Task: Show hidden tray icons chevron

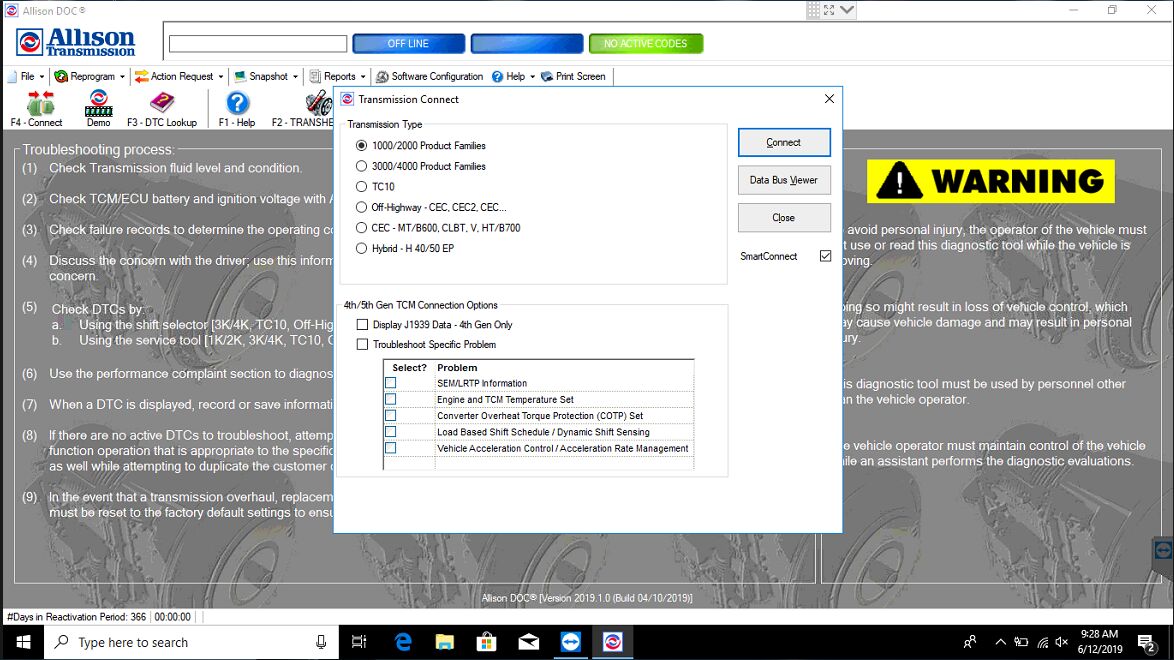Action: pos(1000,642)
